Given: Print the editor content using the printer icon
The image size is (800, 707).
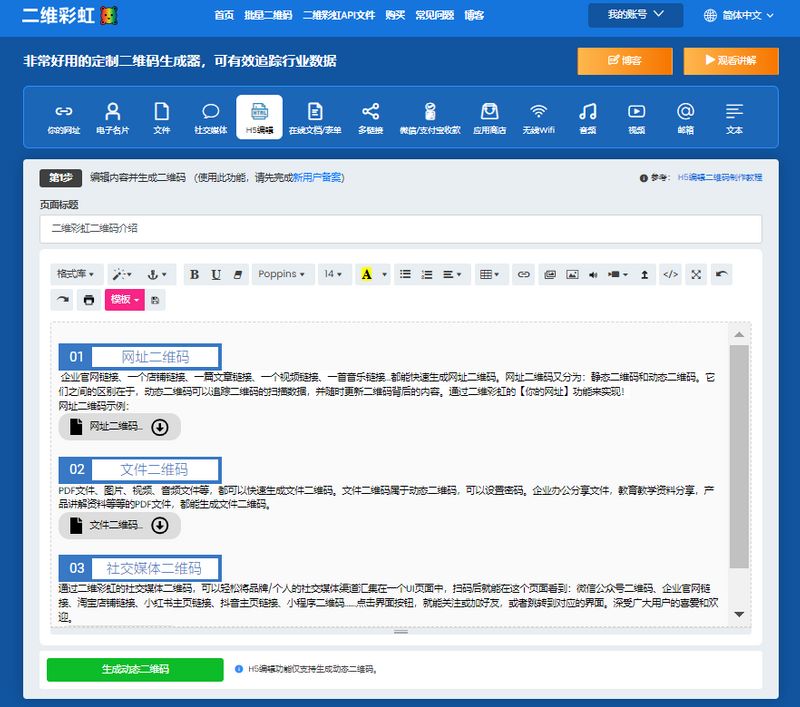Looking at the screenshot, I should (x=89, y=300).
